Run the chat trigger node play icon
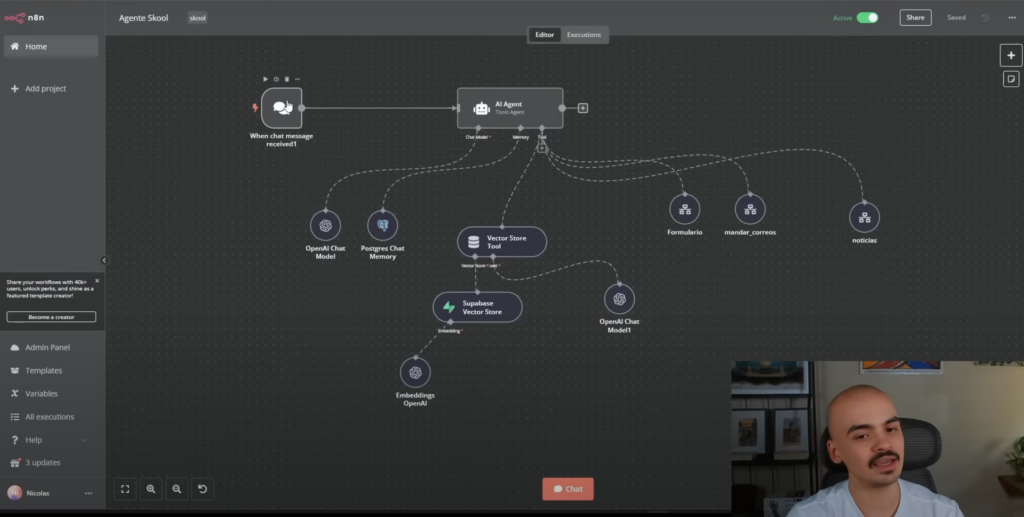1024x517 pixels. click(x=265, y=79)
